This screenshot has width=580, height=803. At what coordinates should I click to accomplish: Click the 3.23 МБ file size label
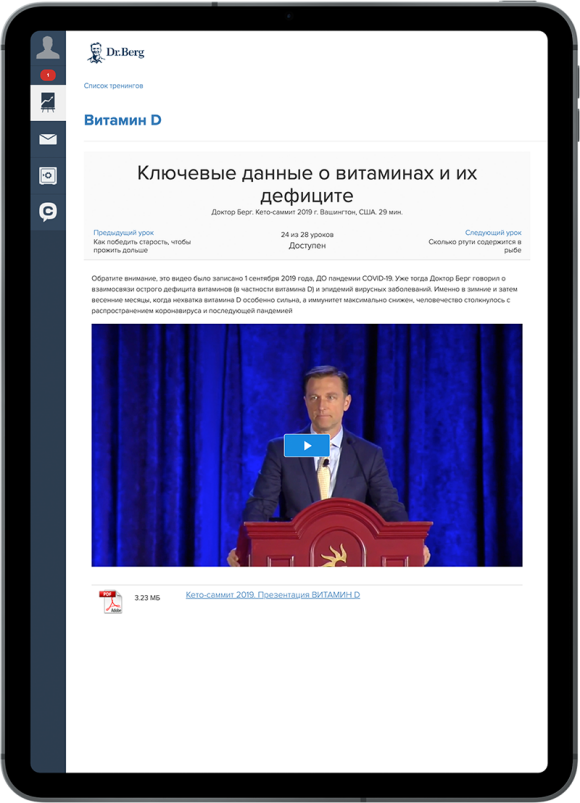click(147, 598)
